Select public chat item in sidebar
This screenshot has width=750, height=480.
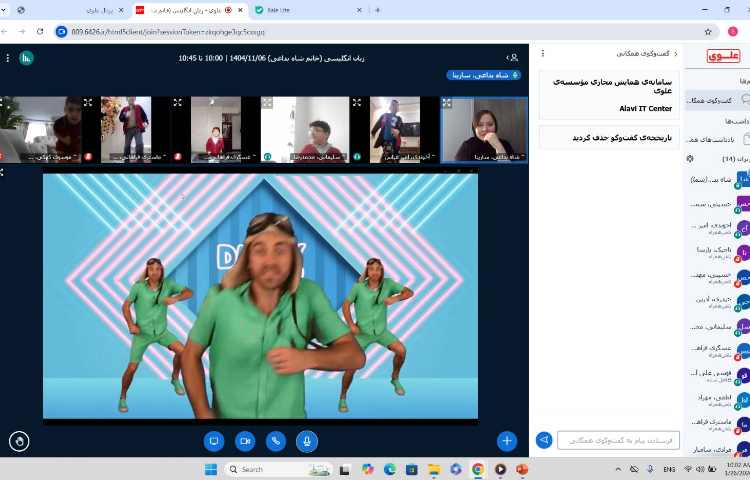point(720,101)
